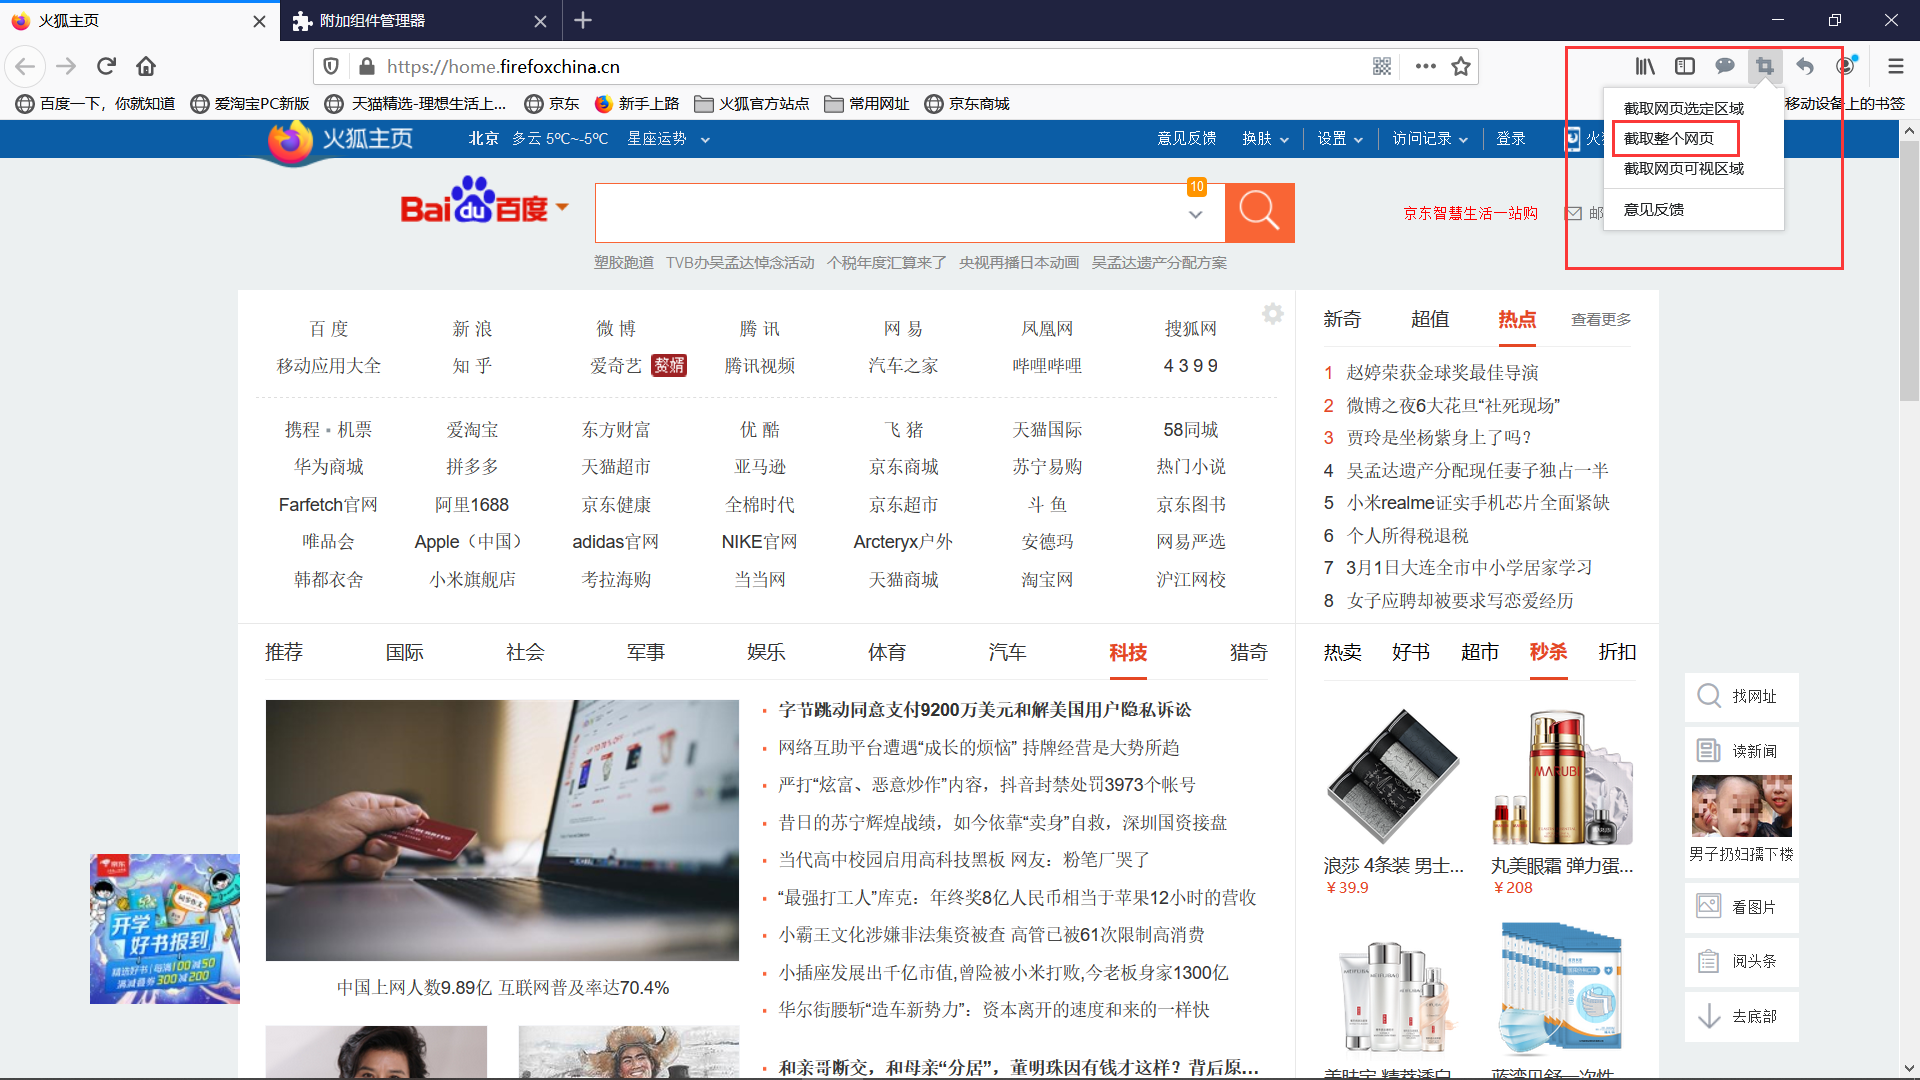
Task: Click the URL address bar
Action: tap(870, 66)
